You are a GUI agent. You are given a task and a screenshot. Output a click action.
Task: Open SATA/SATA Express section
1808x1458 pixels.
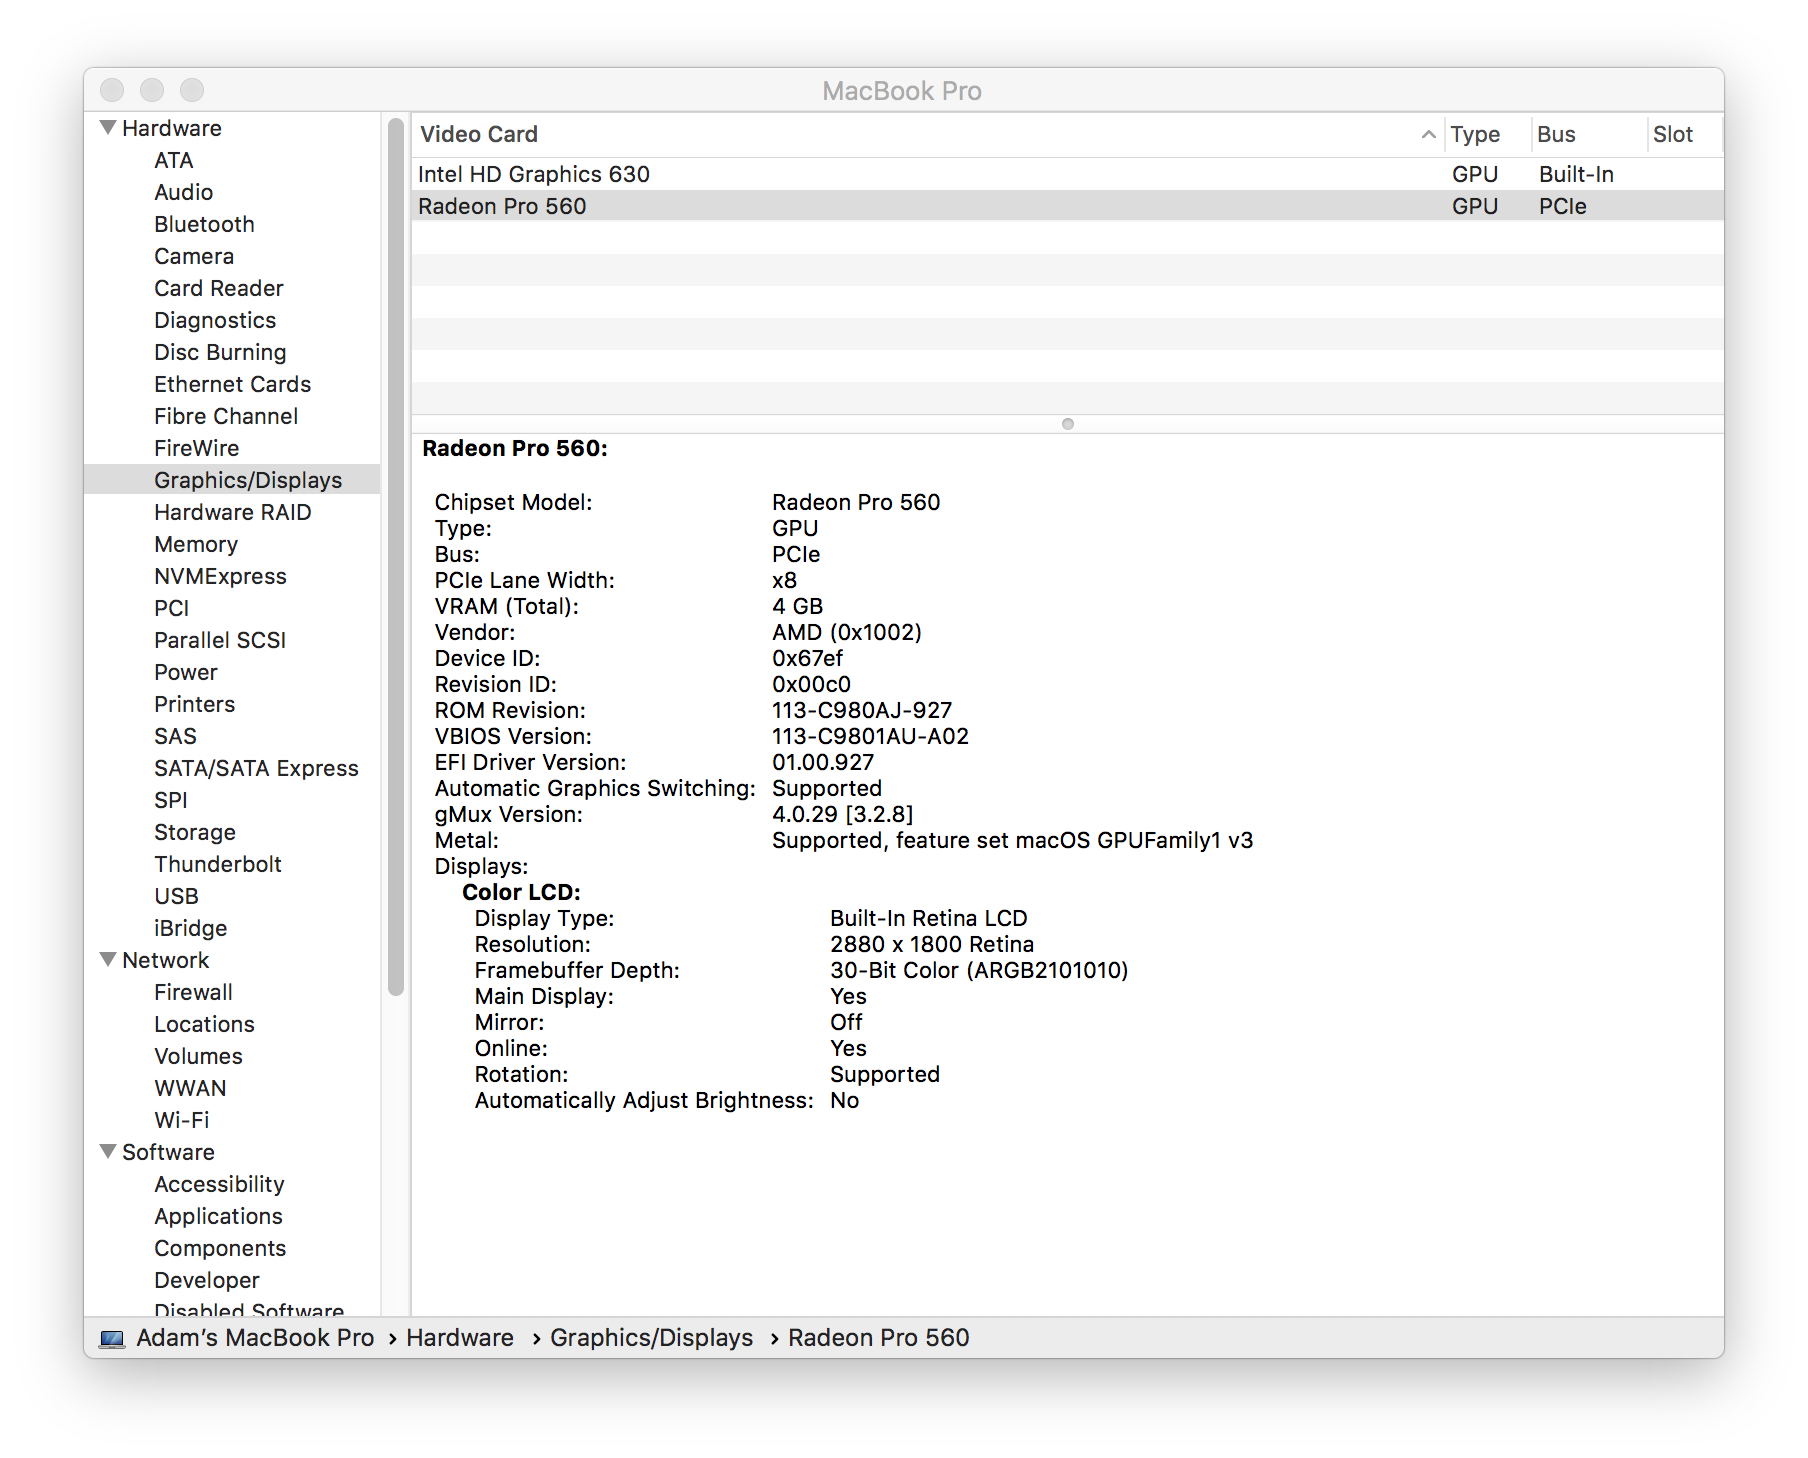point(256,768)
